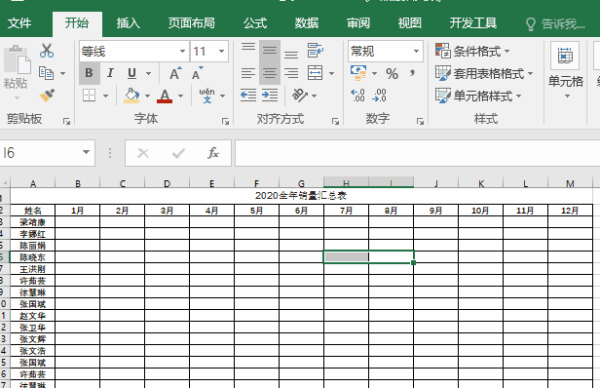Open 数字 group dialog launcher

(420, 122)
